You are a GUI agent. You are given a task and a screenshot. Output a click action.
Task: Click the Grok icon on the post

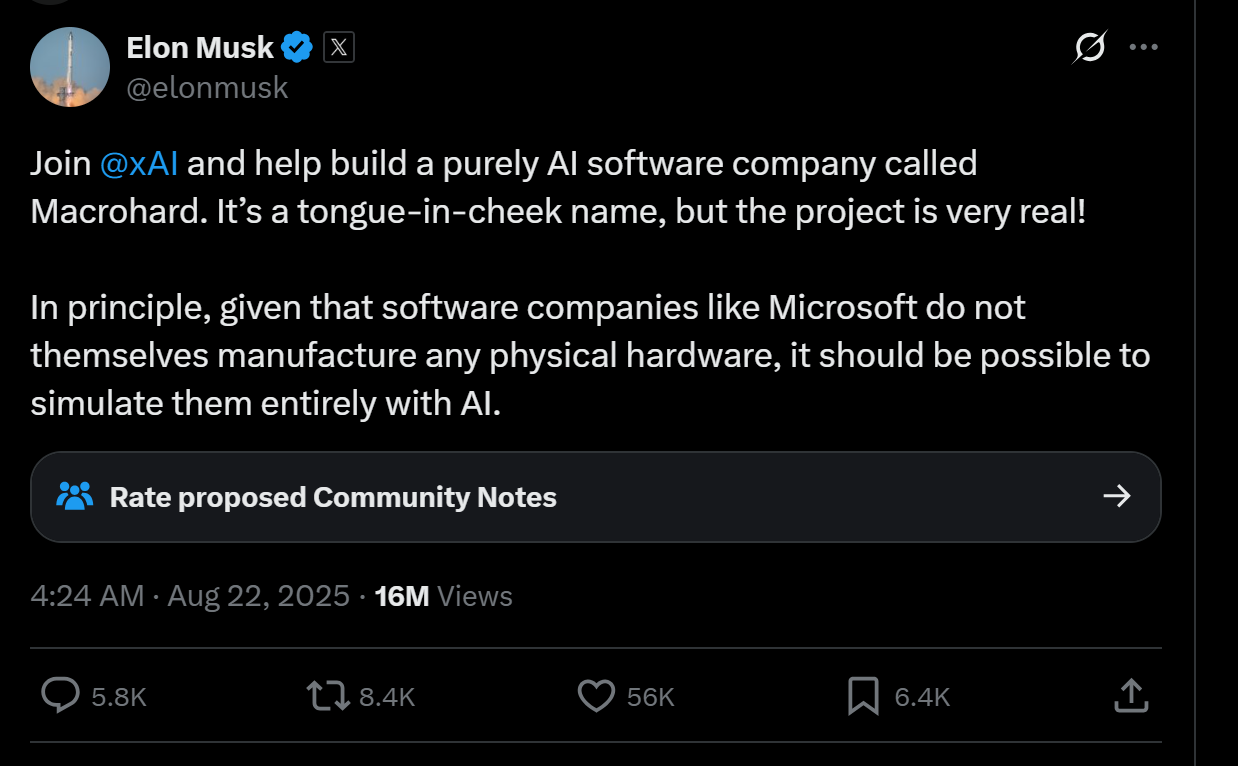1090,47
